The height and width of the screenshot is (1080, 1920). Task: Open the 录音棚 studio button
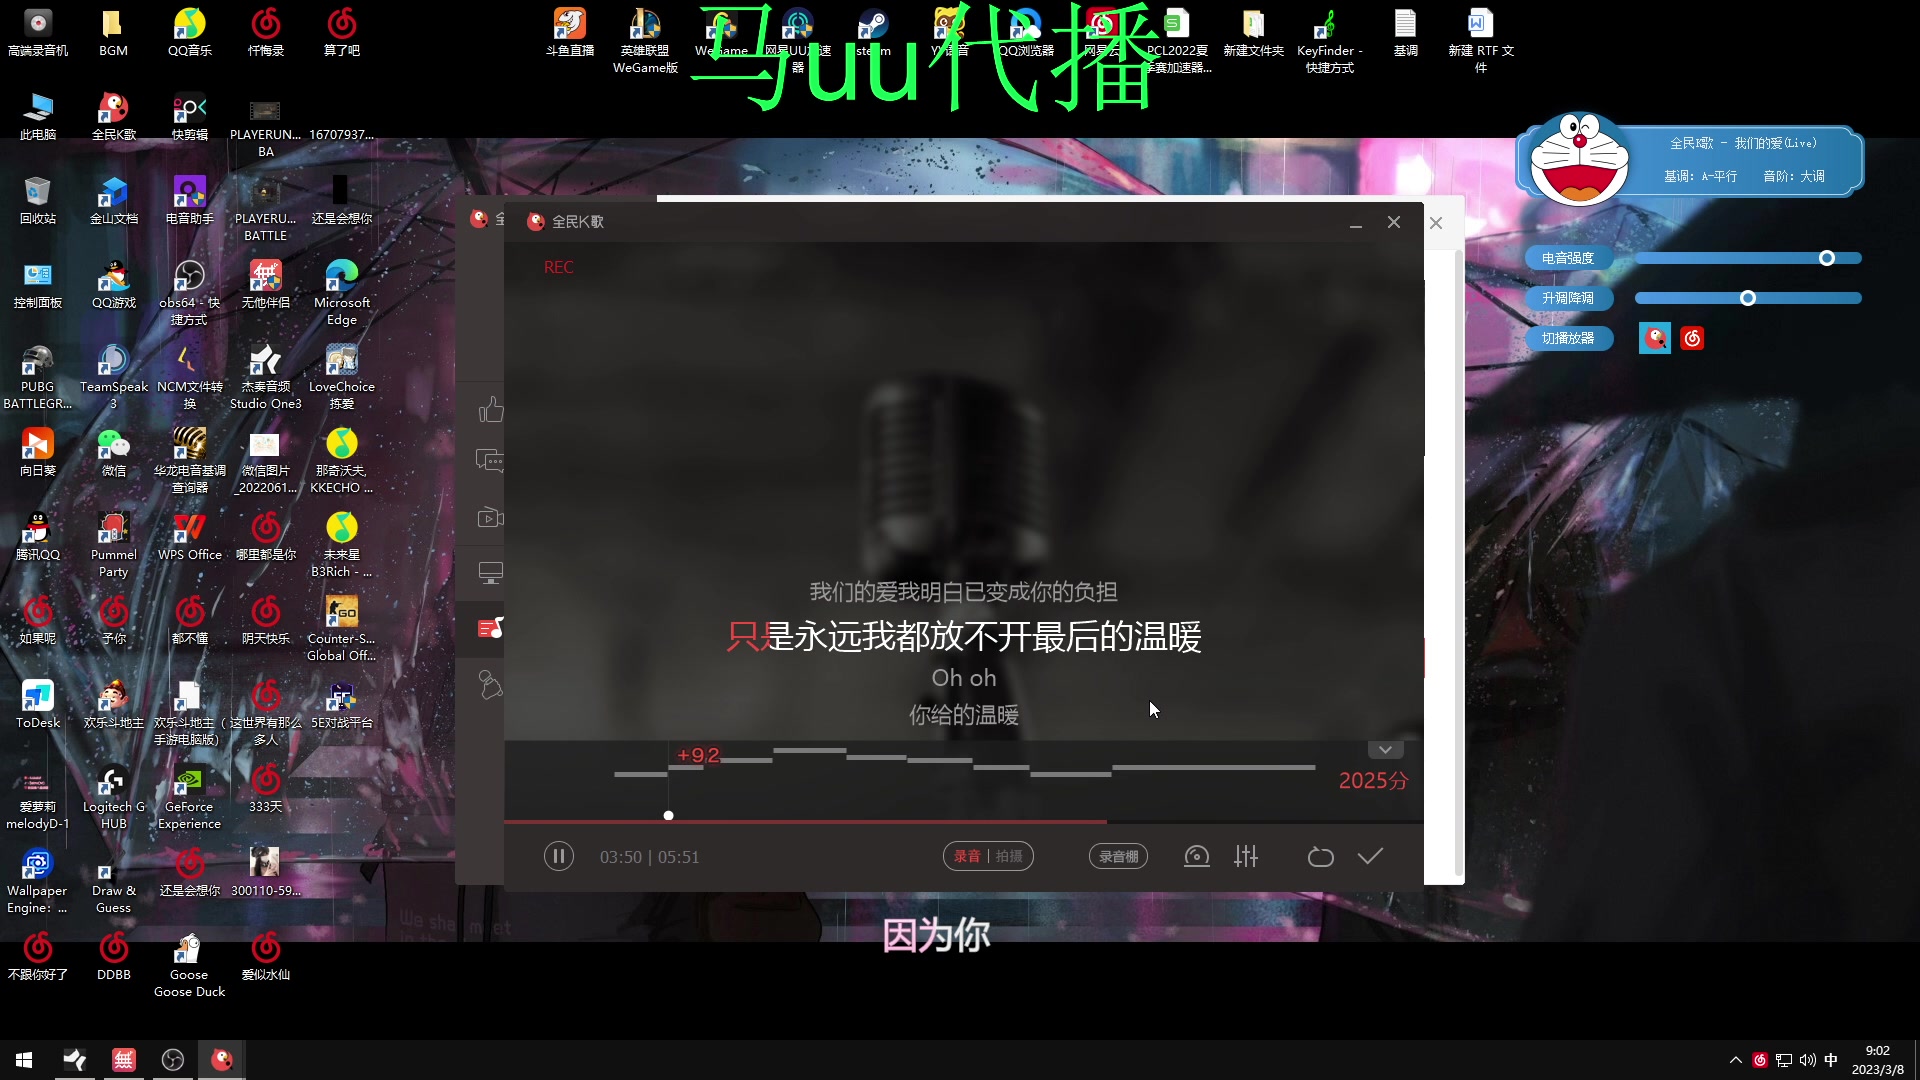(1118, 856)
